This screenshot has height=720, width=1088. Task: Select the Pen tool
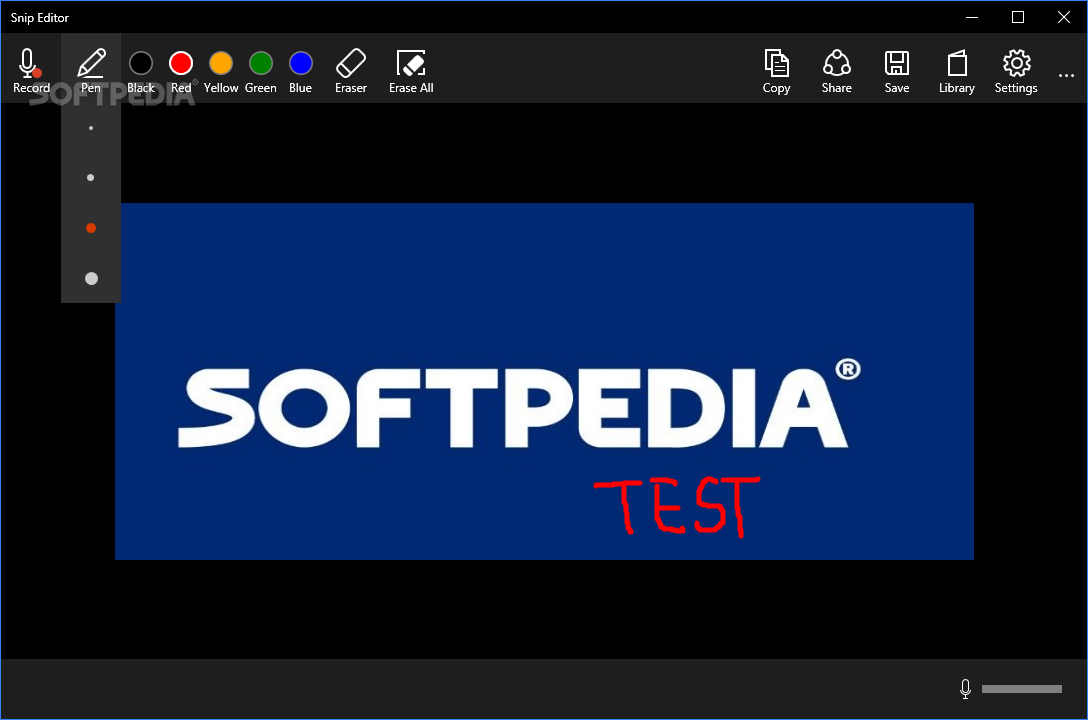point(91,70)
